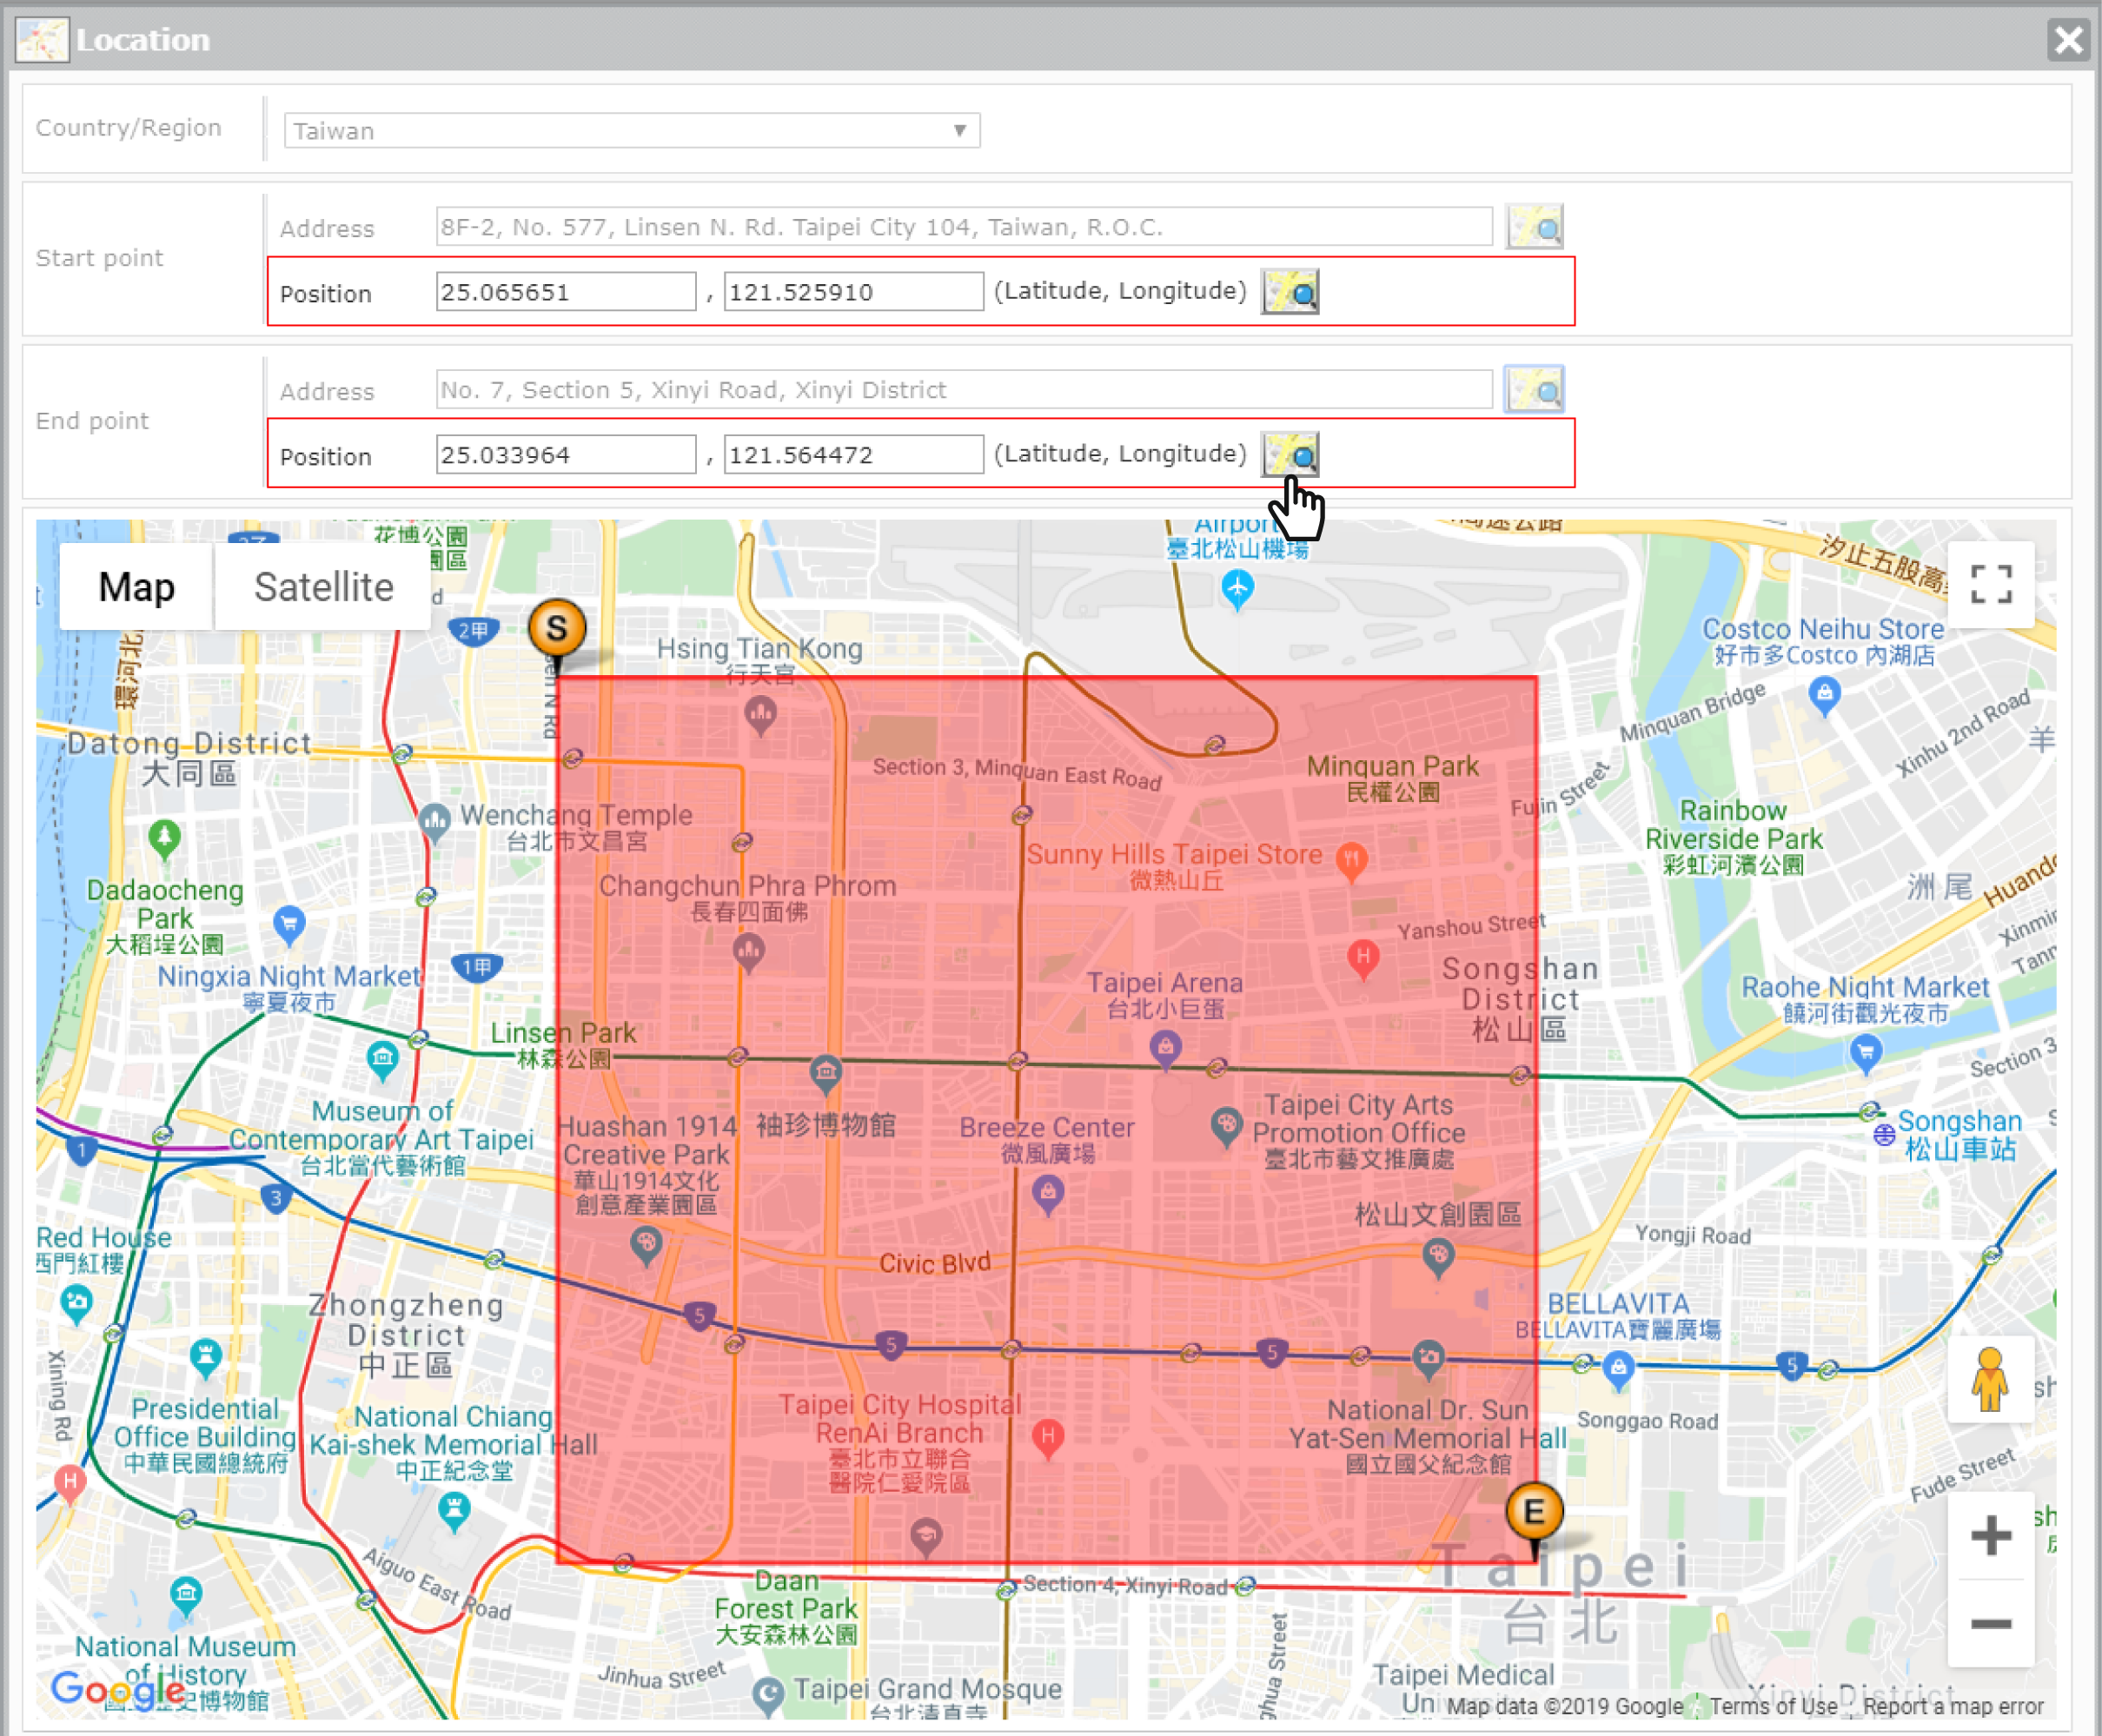Click the Songshan Cultural Park pin
This screenshot has height=1736, width=2102.
pyautogui.click(x=1437, y=1259)
